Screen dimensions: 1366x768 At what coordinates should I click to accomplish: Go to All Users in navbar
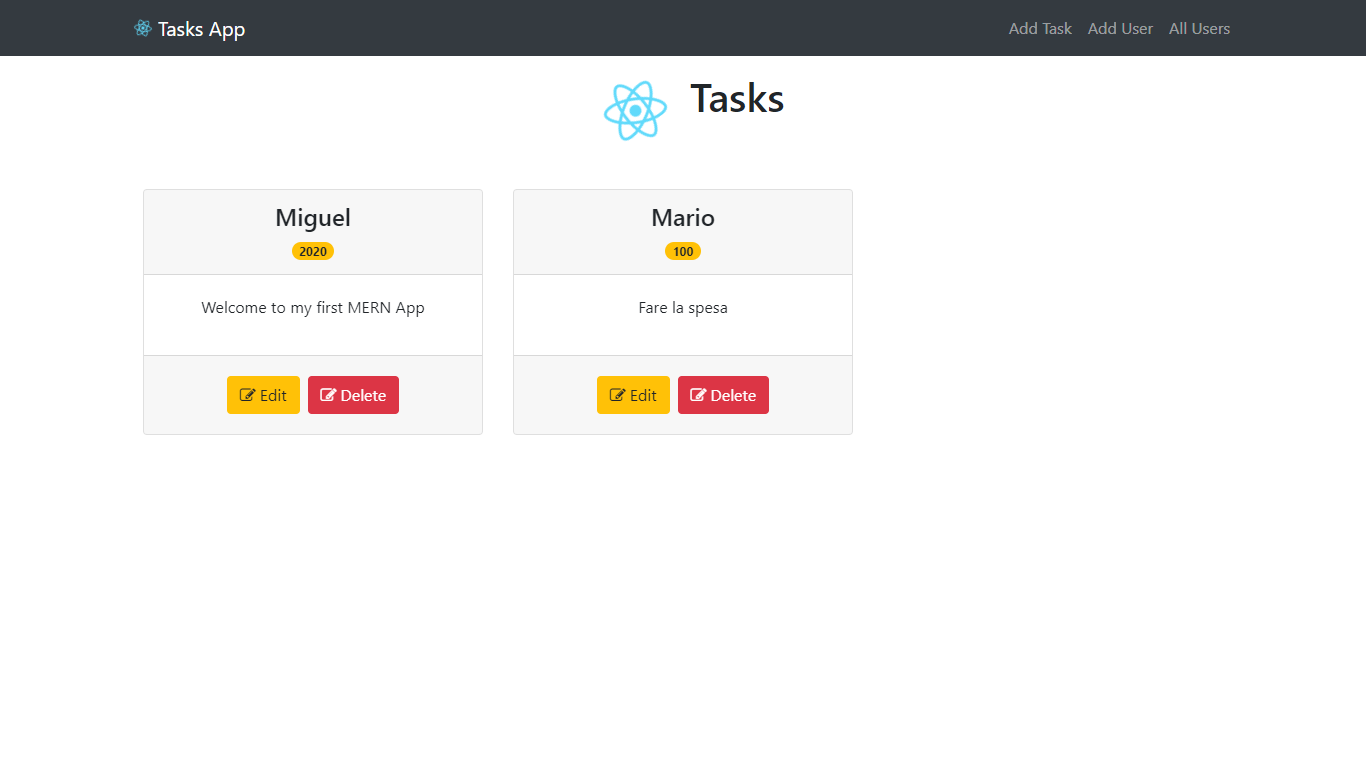1199,29
